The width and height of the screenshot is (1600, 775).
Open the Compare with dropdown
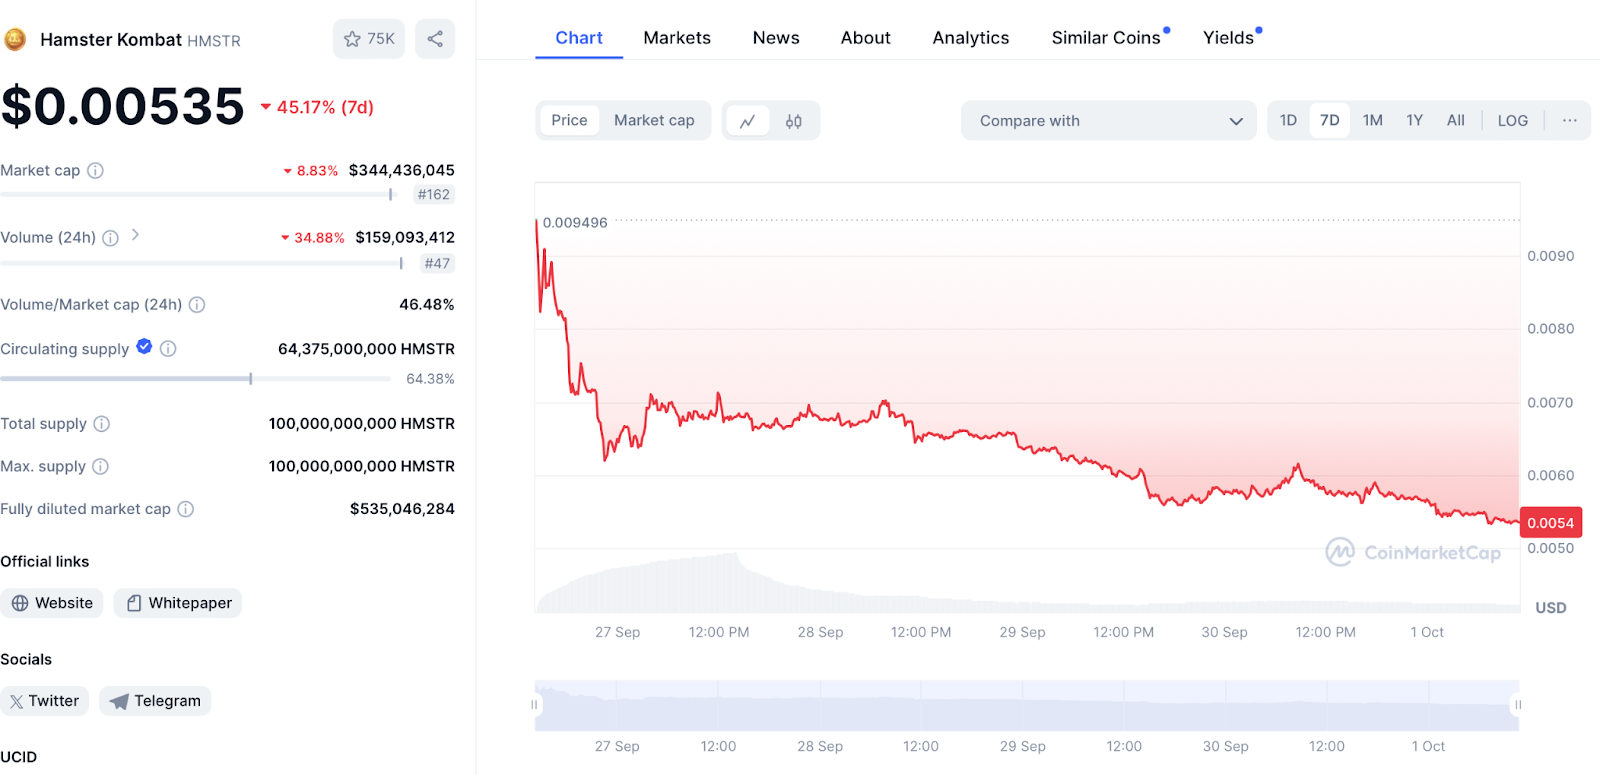click(1109, 121)
